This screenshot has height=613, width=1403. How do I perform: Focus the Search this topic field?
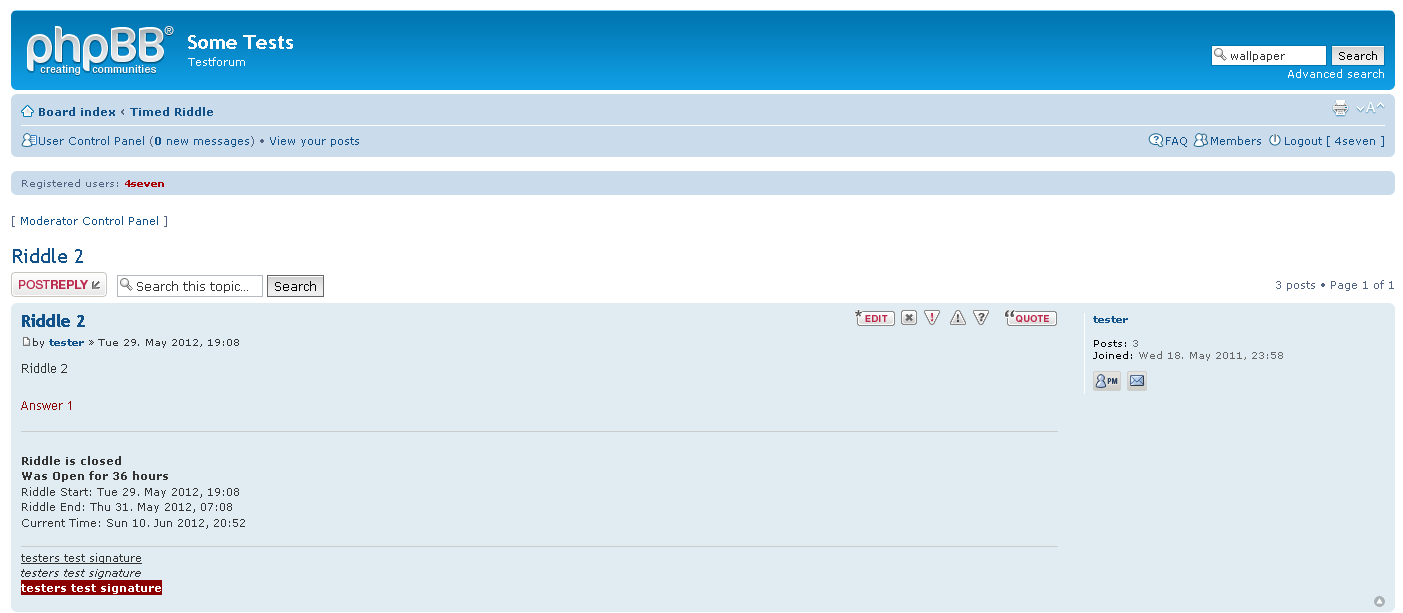(x=197, y=286)
